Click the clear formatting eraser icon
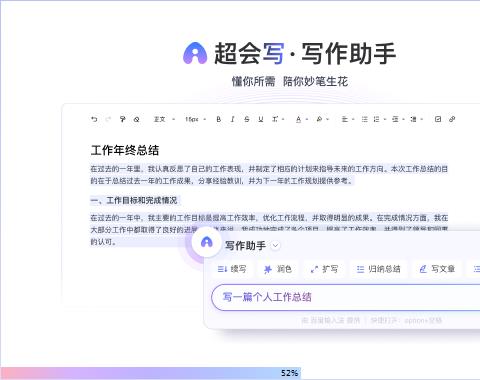Screen dimensions: 480x380 (136, 119)
